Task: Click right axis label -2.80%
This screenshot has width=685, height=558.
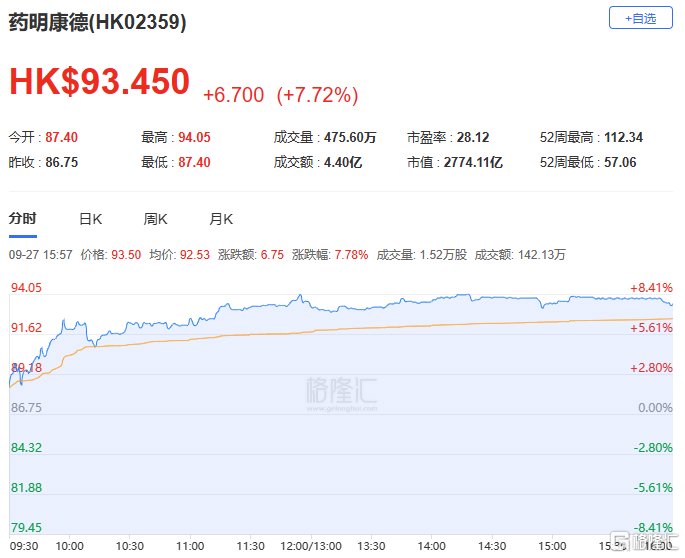Action: [x=653, y=448]
